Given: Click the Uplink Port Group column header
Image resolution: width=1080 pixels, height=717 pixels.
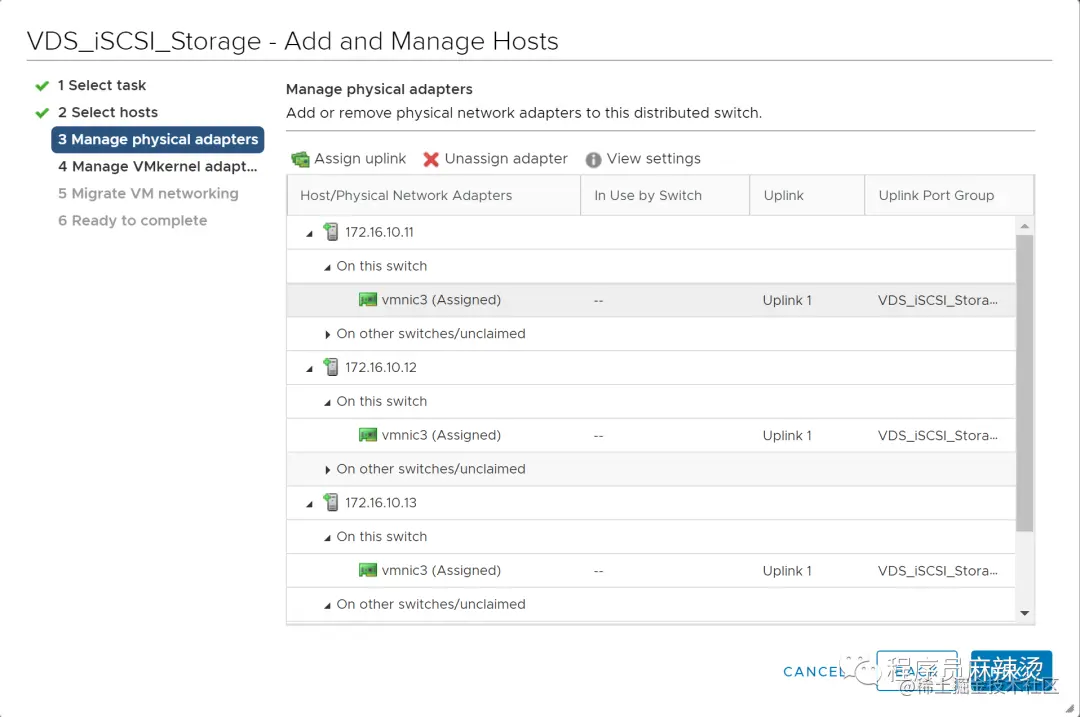Looking at the screenshot, I should 949,196.
